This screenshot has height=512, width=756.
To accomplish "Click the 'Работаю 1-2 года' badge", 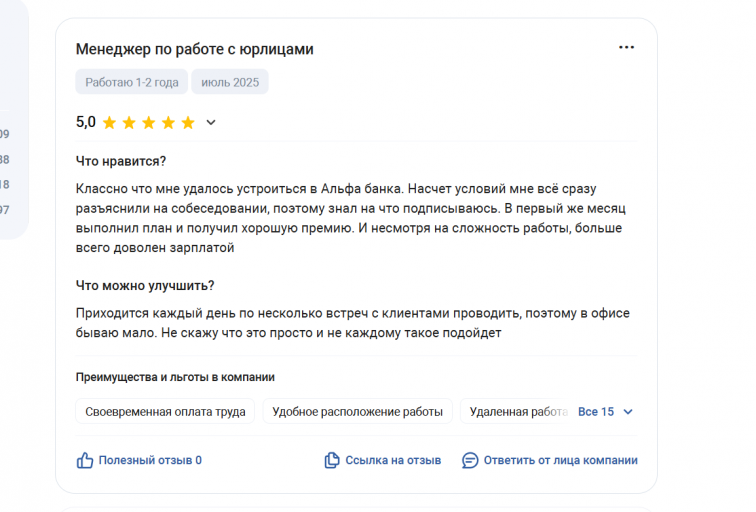I will pyautogui.click(x=132, y=82).
